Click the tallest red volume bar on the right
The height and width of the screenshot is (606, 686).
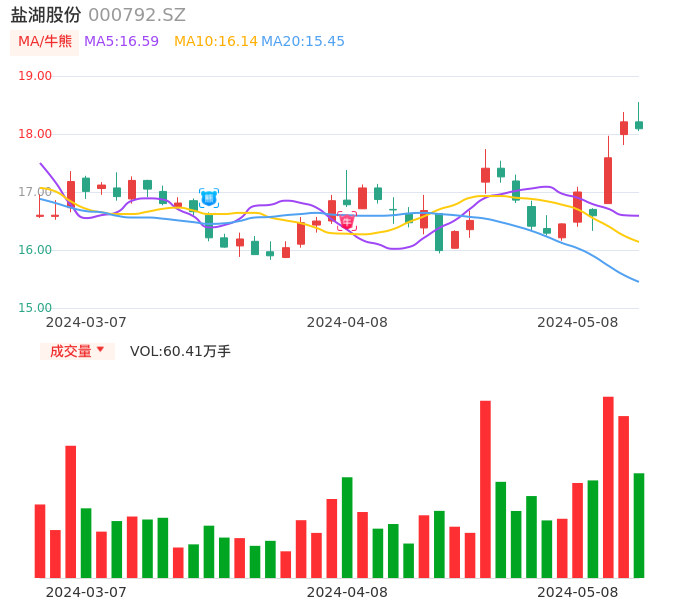(608, 487)
